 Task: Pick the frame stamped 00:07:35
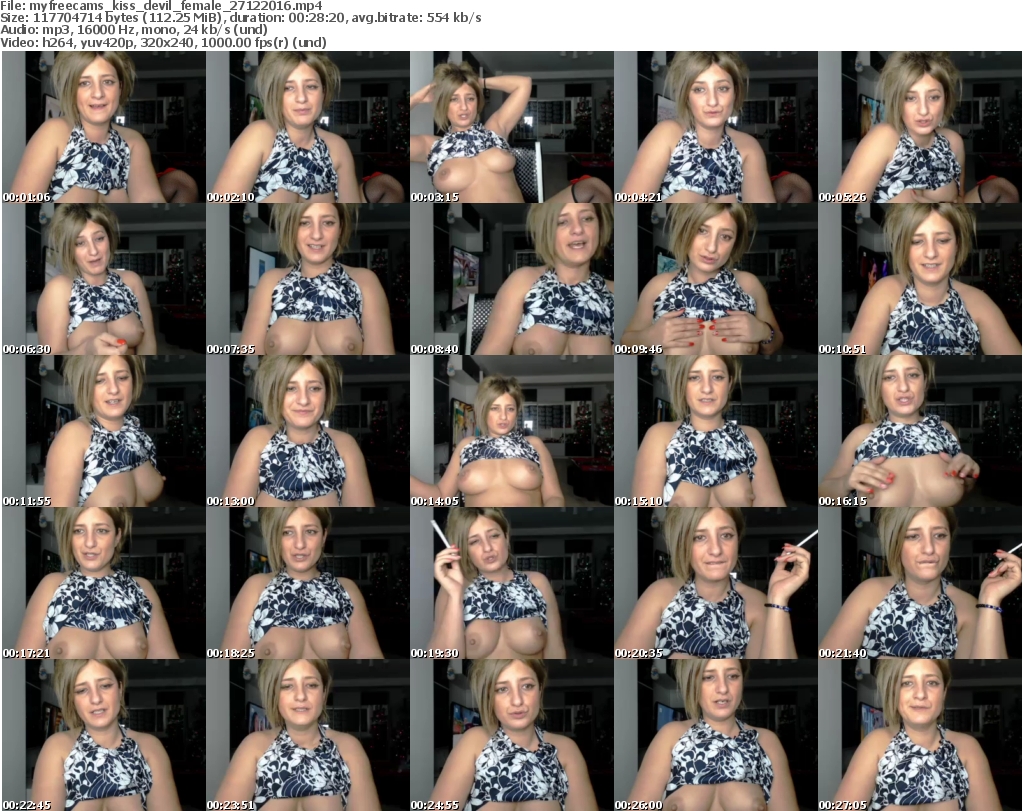coord(308,279)
